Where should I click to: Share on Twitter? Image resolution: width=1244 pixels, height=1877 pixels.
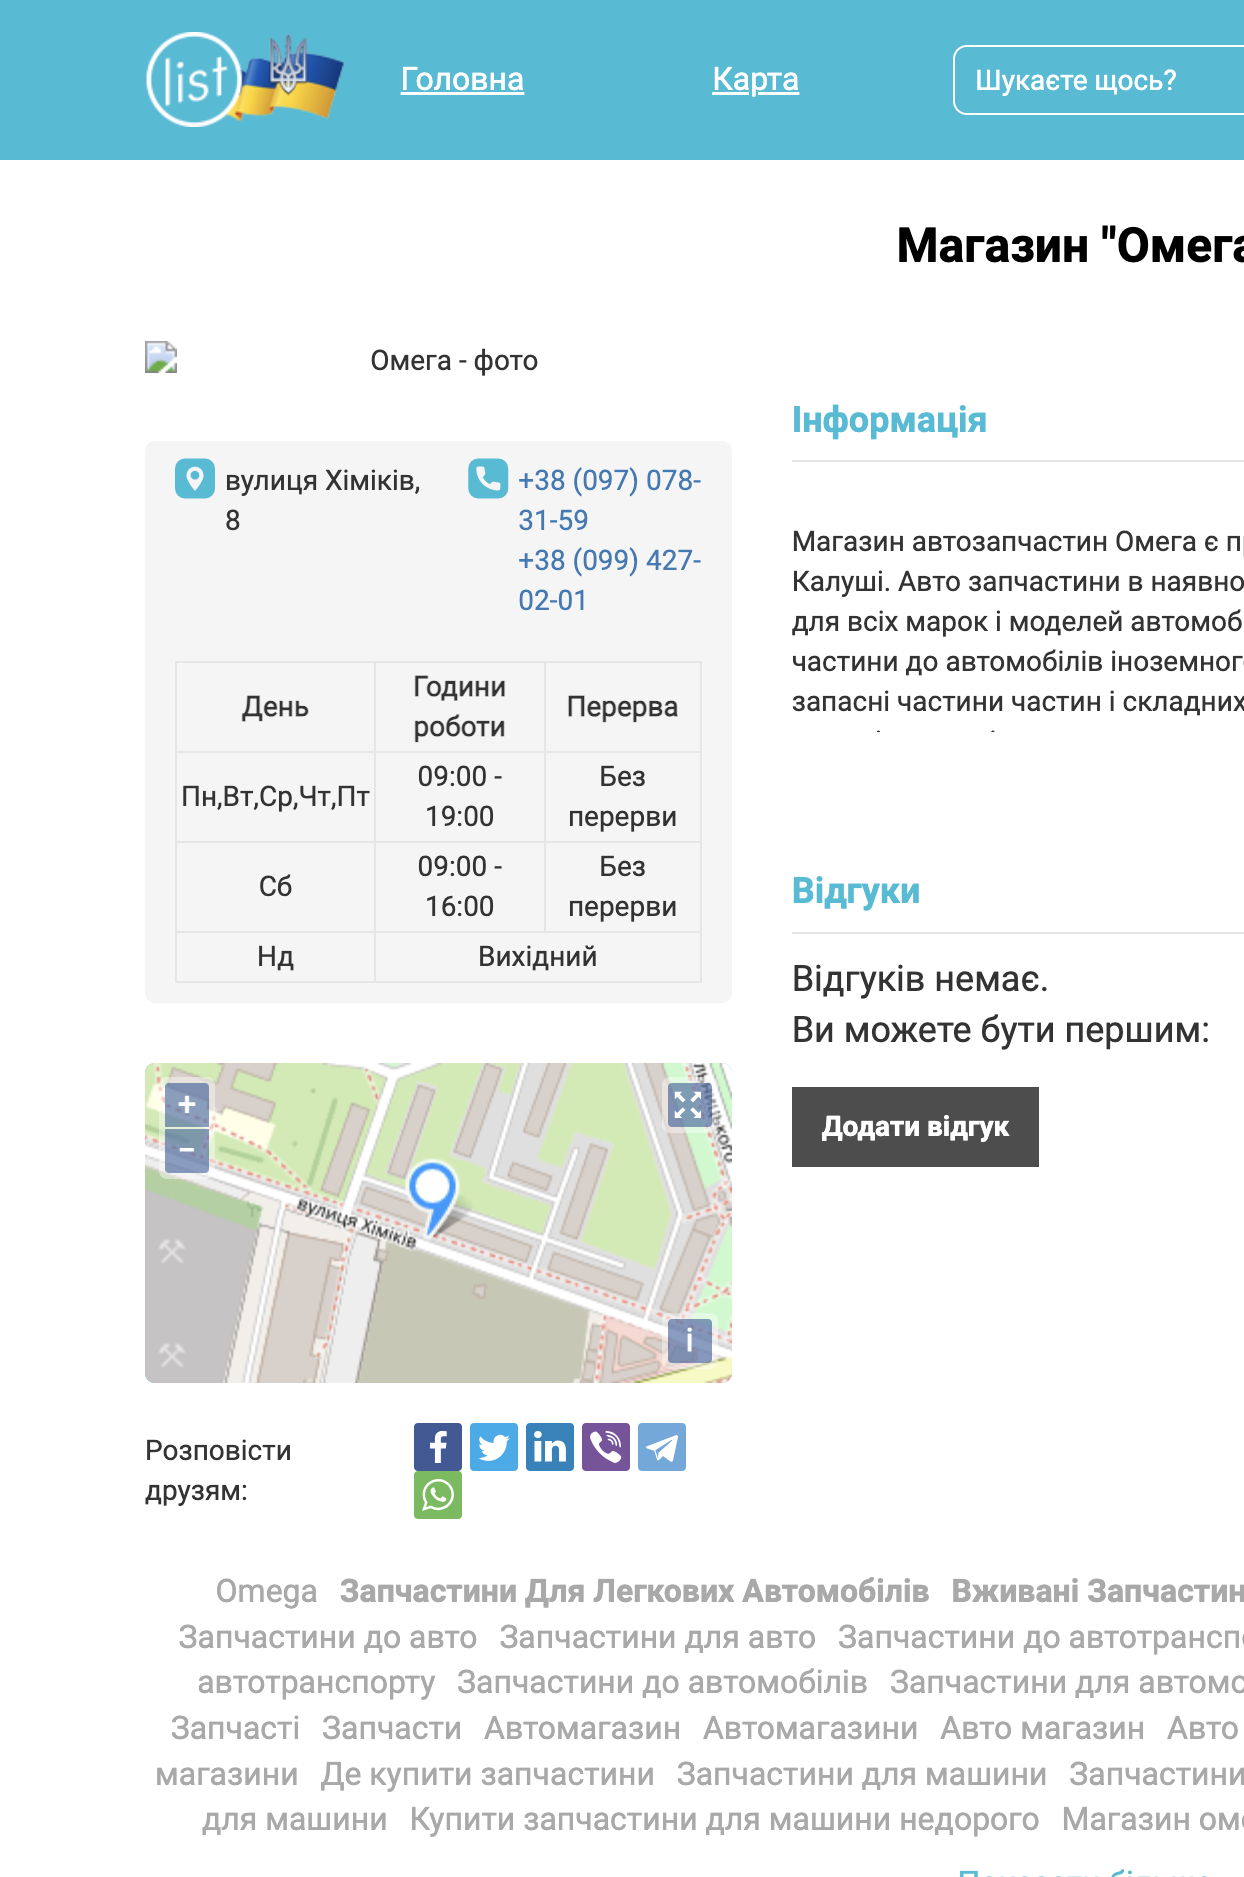494,1447
